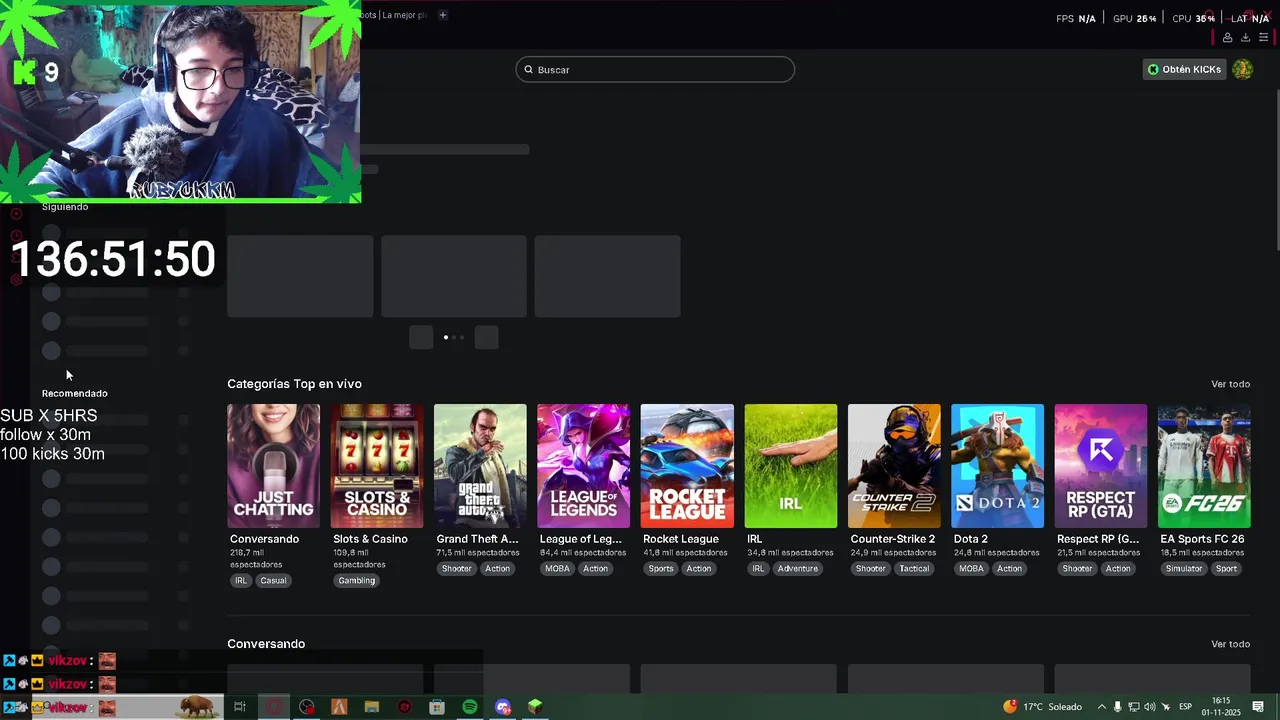Click the Buscar search field
The height and width of the screenshot is (720, 1280).
click(655, 69)
